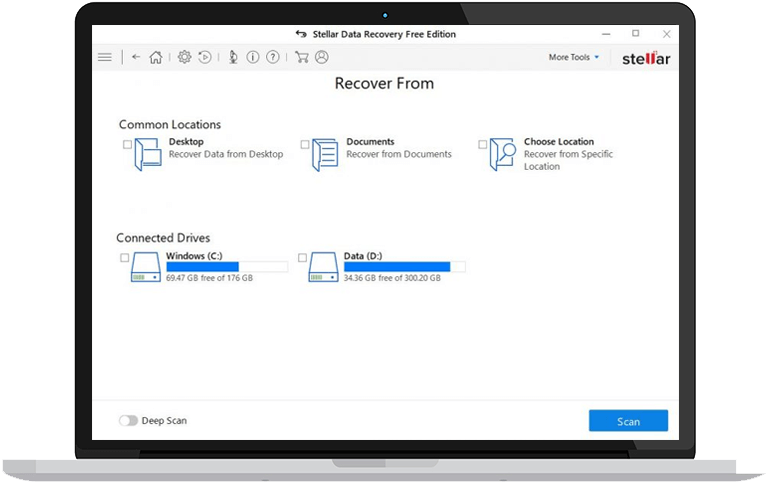Click the microscope monitoring tool icon
This screenshot has height=488, width=772.
233,57
